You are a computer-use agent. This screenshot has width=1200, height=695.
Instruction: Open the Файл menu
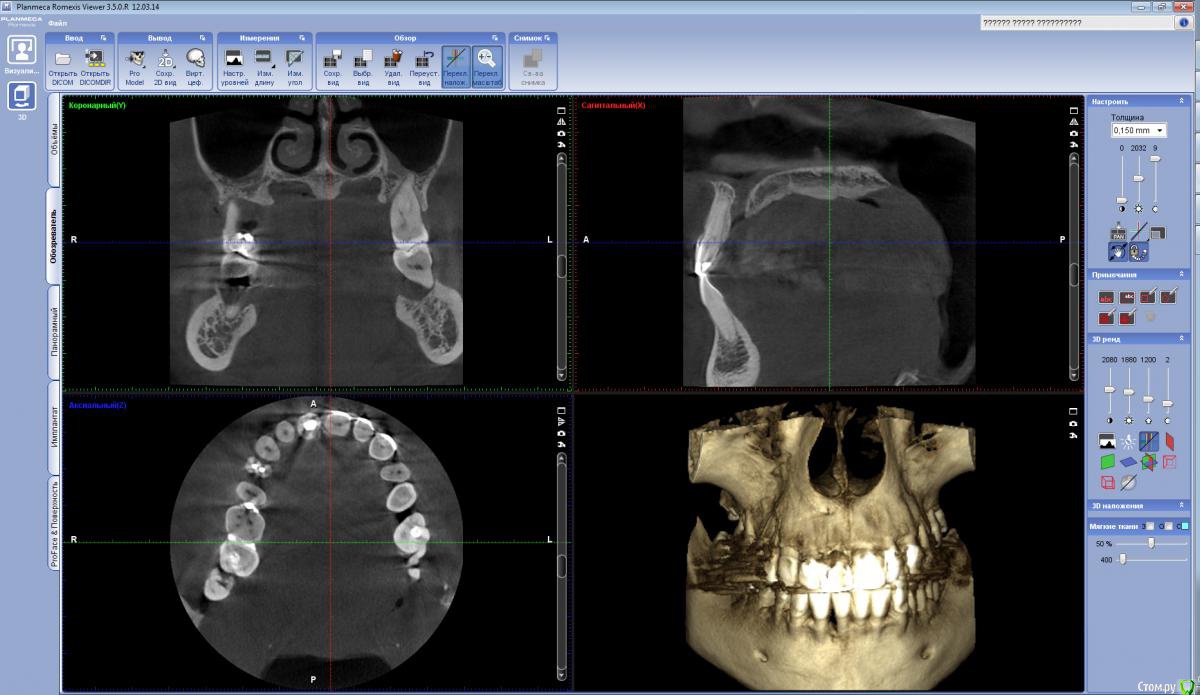(x=57, y=22)
